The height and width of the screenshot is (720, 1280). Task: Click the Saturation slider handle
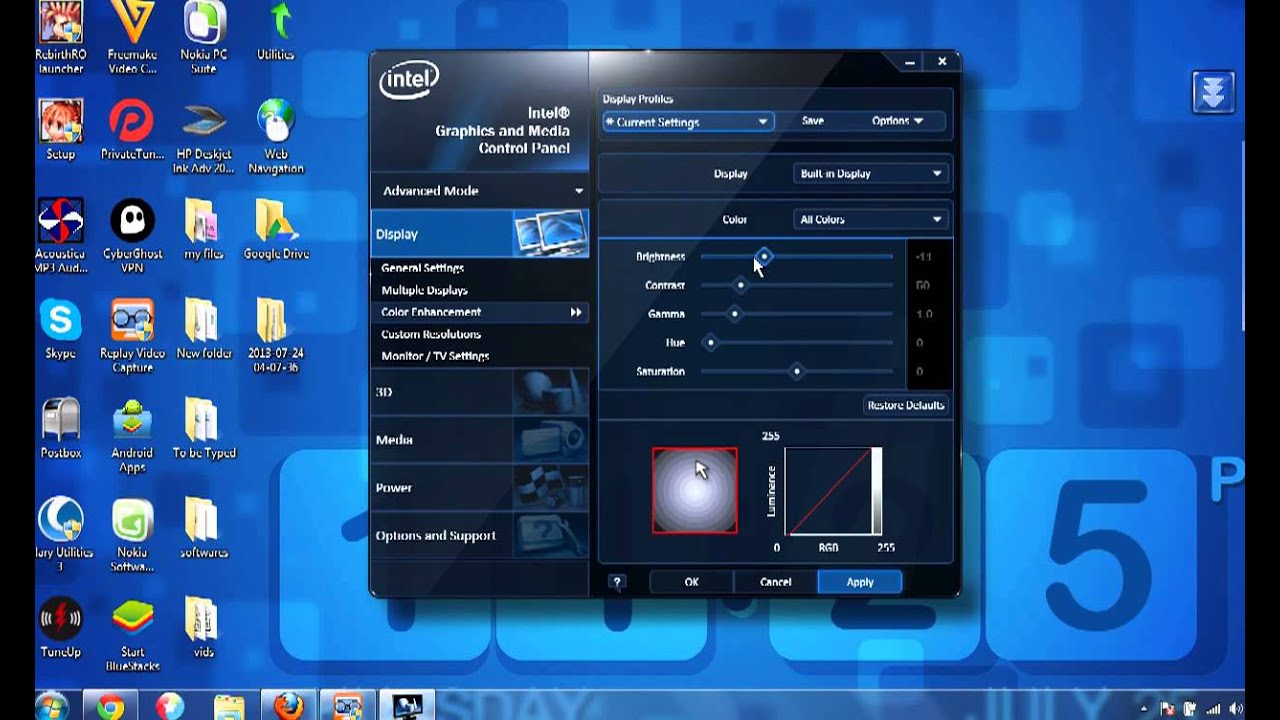[797, 372]
